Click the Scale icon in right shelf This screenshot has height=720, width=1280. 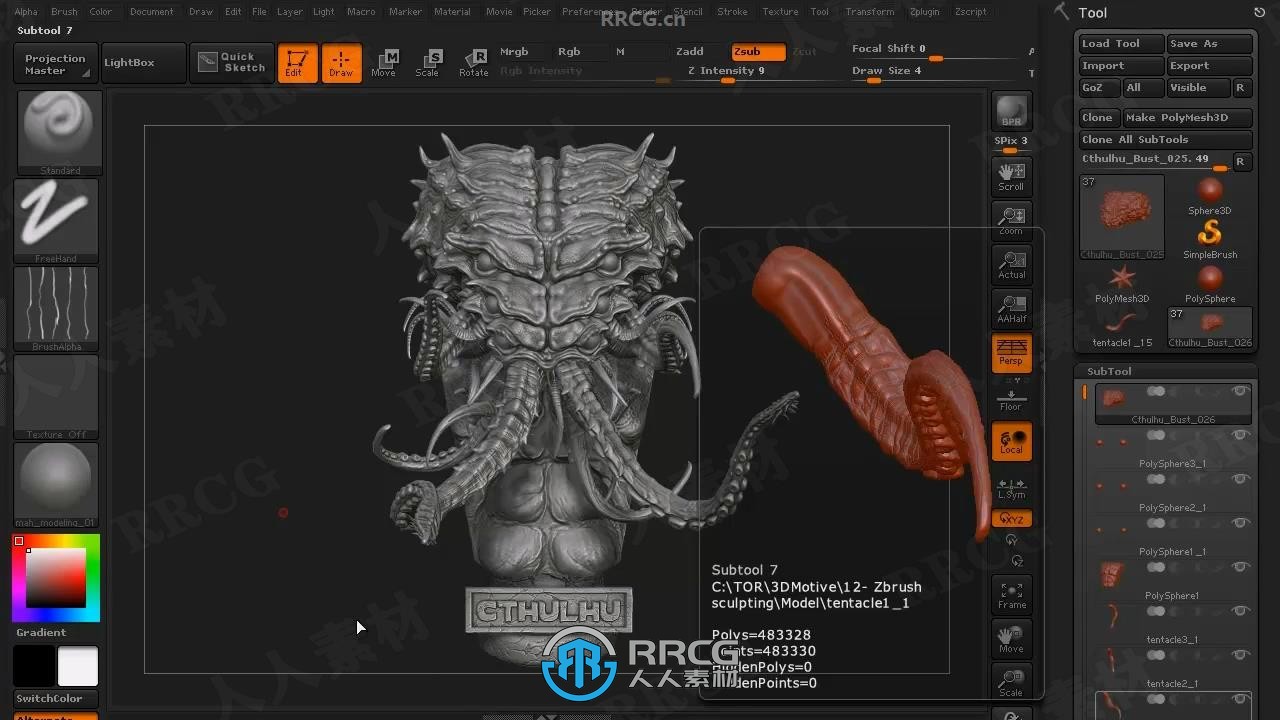tap(1012, 683)
